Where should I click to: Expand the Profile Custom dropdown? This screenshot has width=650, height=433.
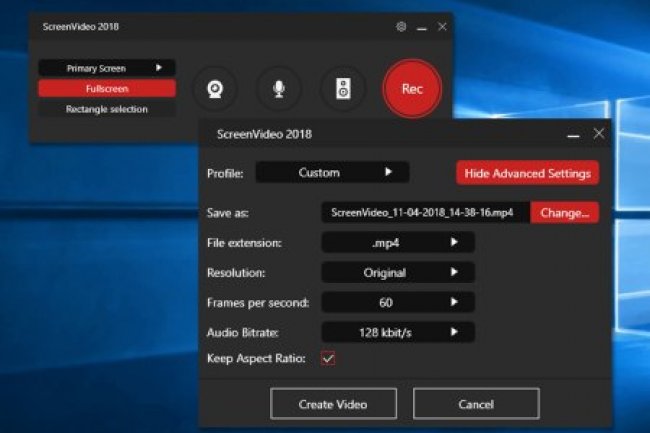(332, 173)
